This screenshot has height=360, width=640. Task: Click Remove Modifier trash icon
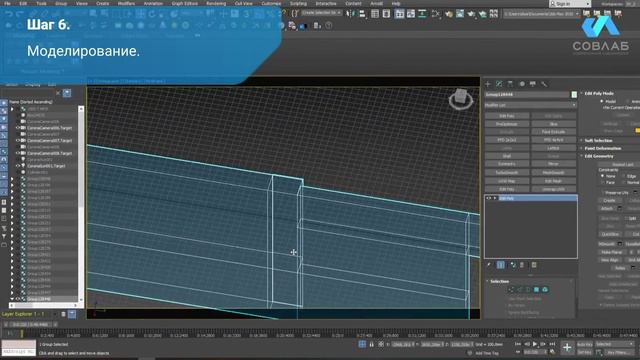coord(522,265)
